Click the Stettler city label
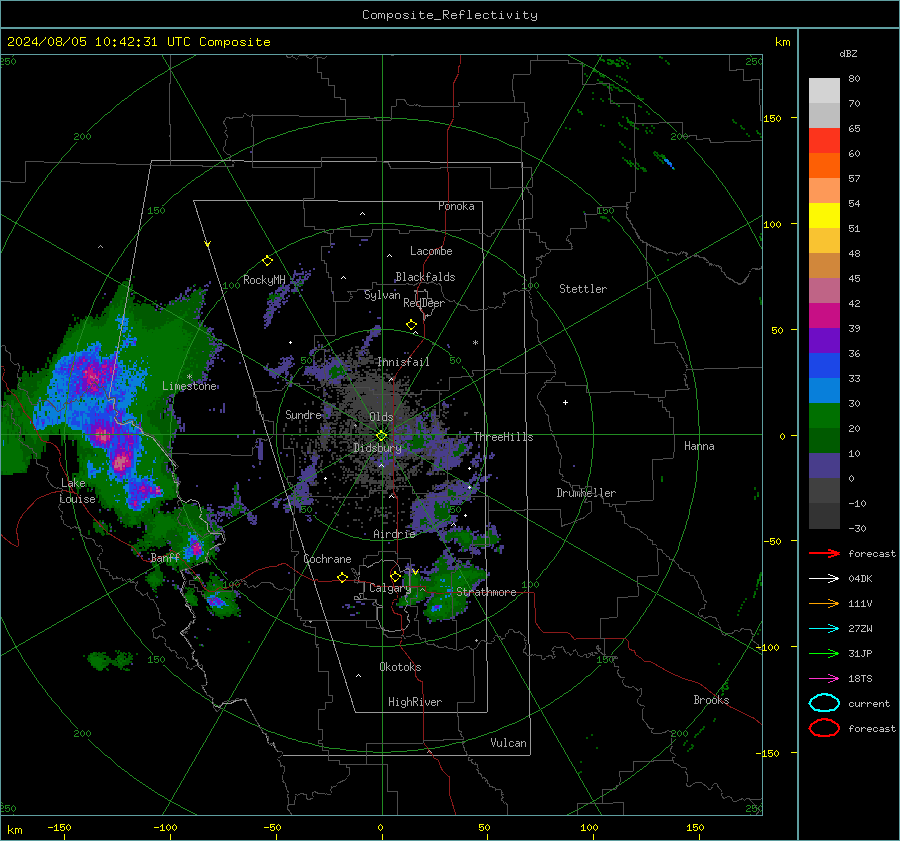Screen dimensions: 900x841 click(x=583, y=289)
